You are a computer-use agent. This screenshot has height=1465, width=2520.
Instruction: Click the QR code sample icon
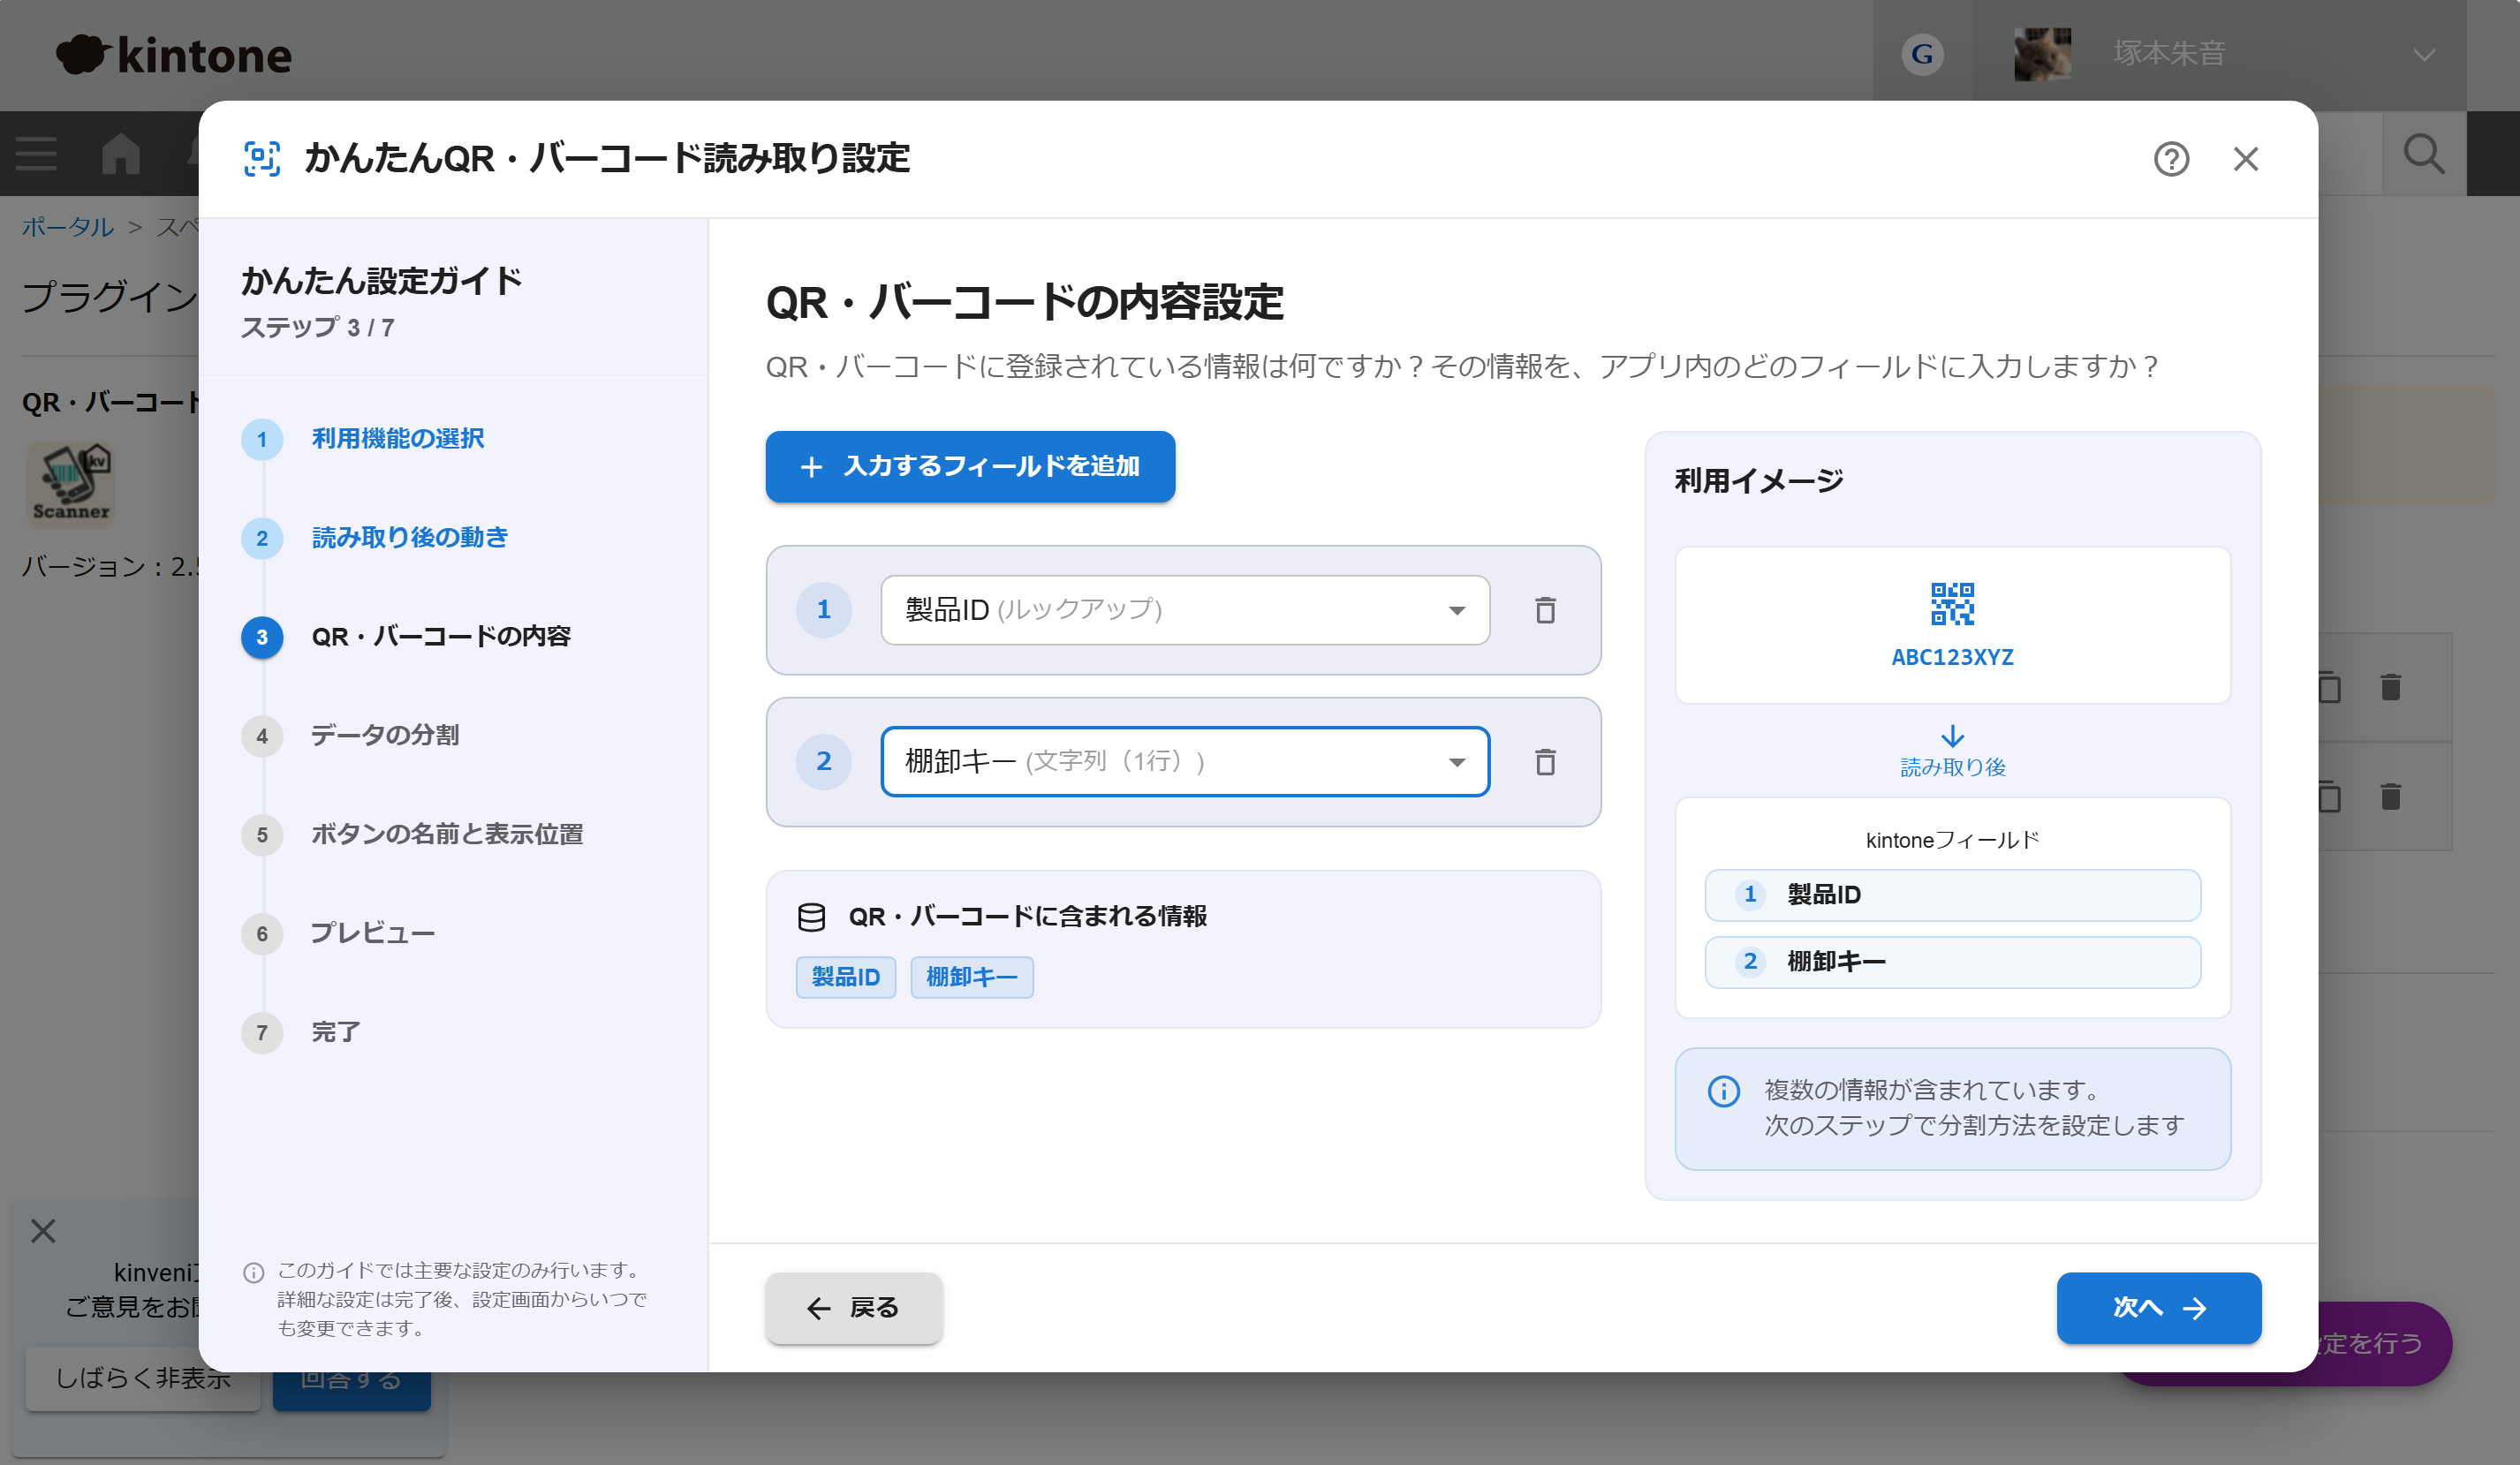(1952, 604)
